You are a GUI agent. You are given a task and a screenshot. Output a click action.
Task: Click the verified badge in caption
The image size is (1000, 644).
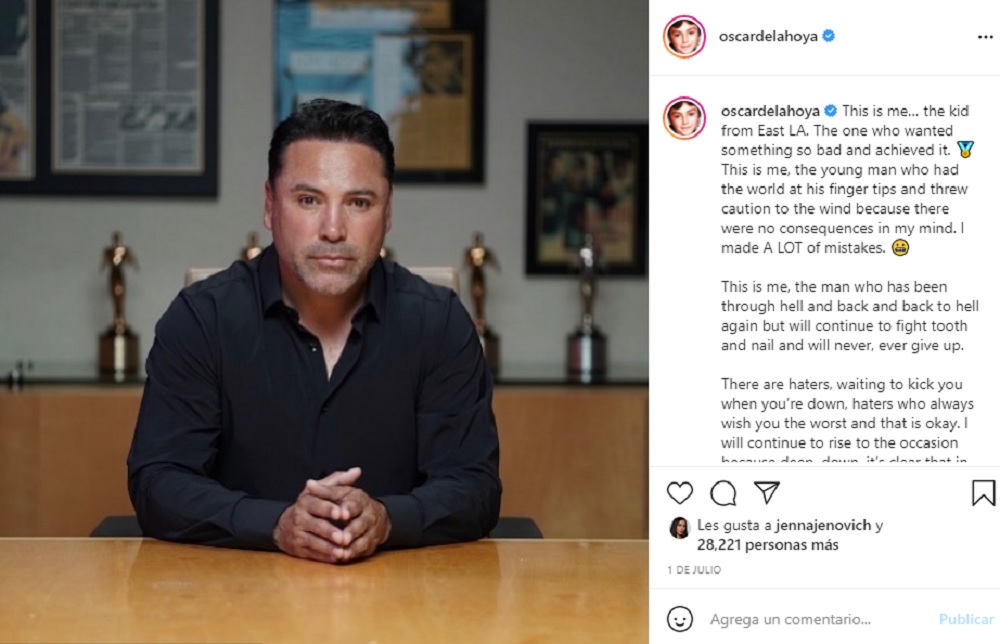830,110
